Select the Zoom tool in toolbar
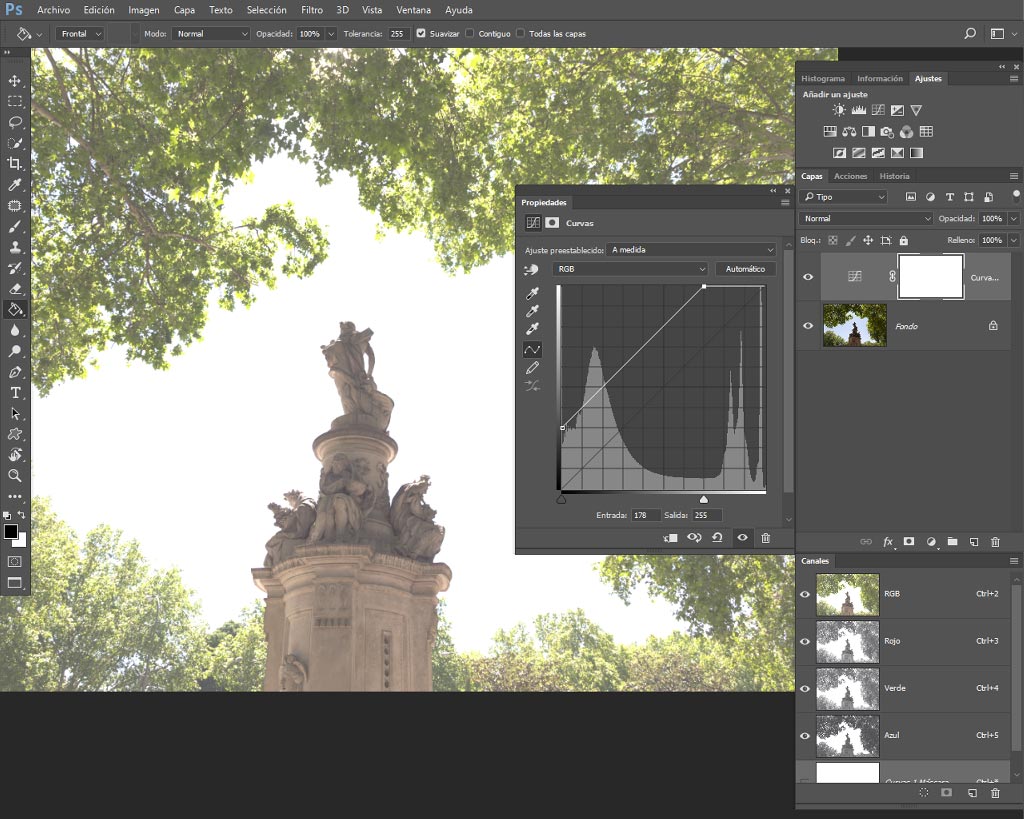This screenshot has width=1024, height=819. tap(14, 475)
